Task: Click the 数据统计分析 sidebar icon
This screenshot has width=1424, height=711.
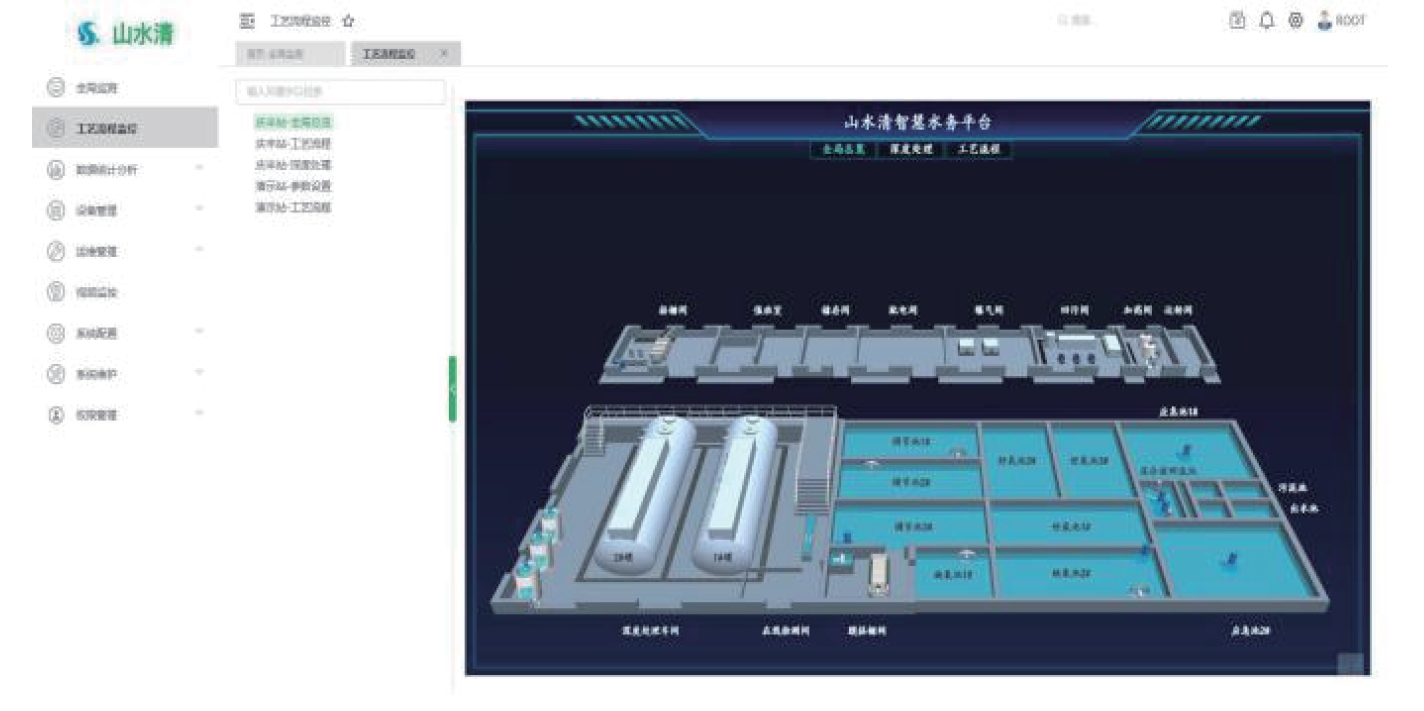Action: click(x=57, y=169)
